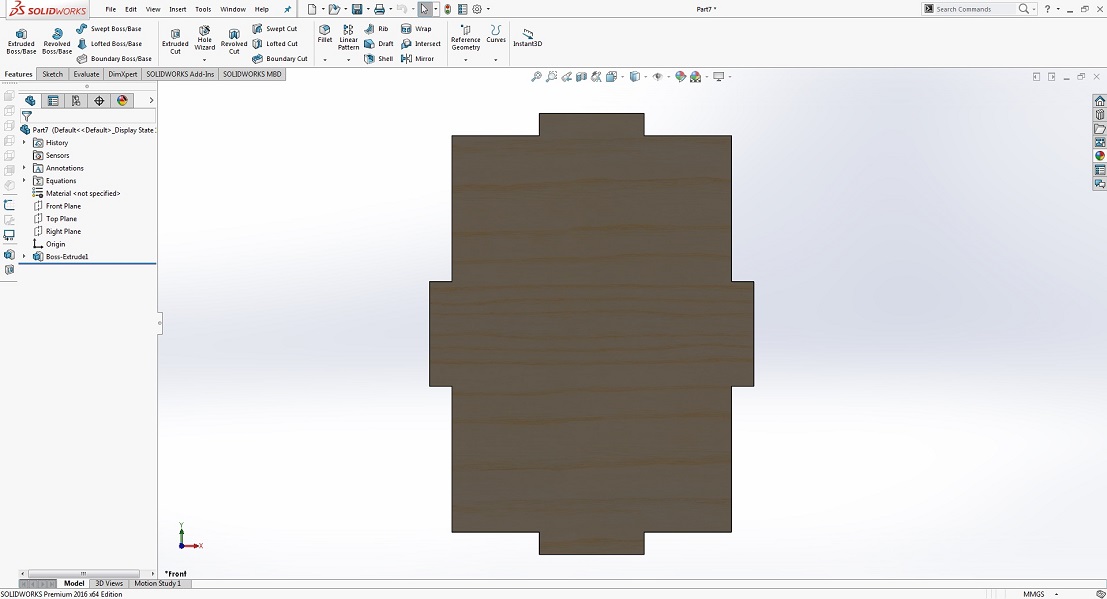This screenshot has height=599, width=1107.
Task: Click the feature tree filter field
Action: (88, 116)
